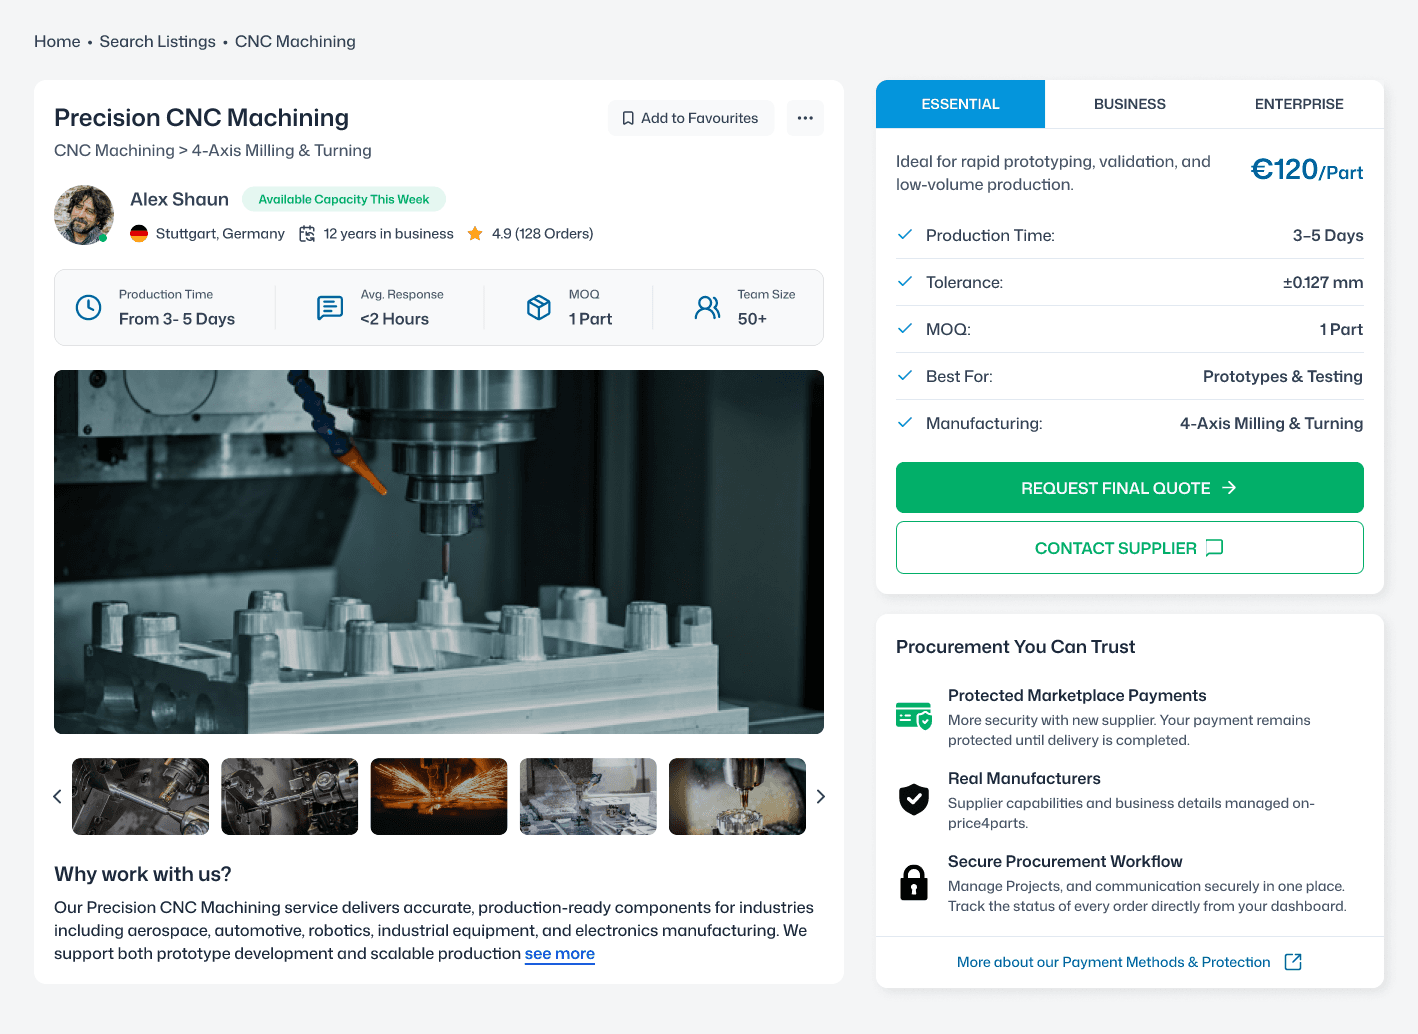
Task: Click the <2 Hours response value
Action: pos(395,319)
